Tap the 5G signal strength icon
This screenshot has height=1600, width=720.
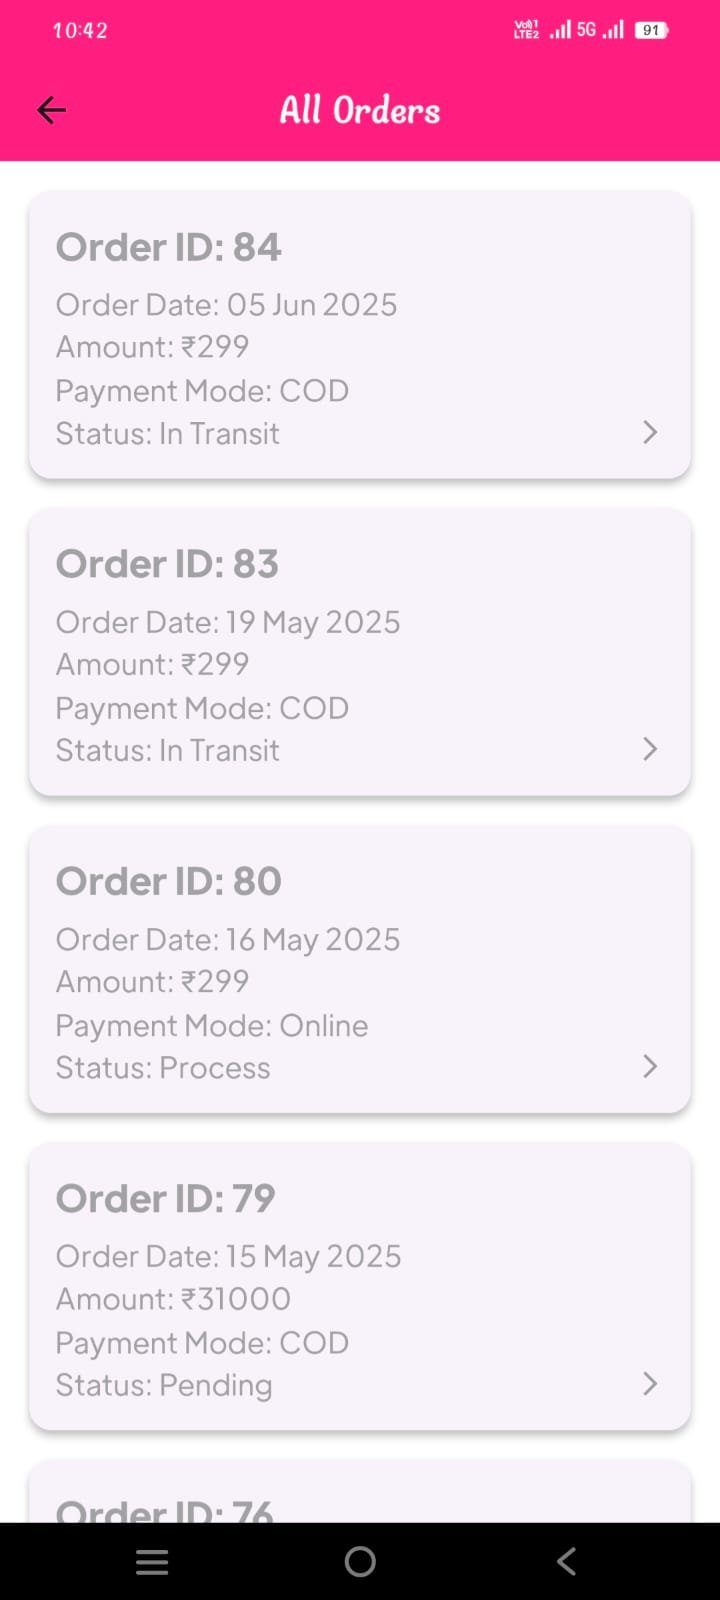600,30
